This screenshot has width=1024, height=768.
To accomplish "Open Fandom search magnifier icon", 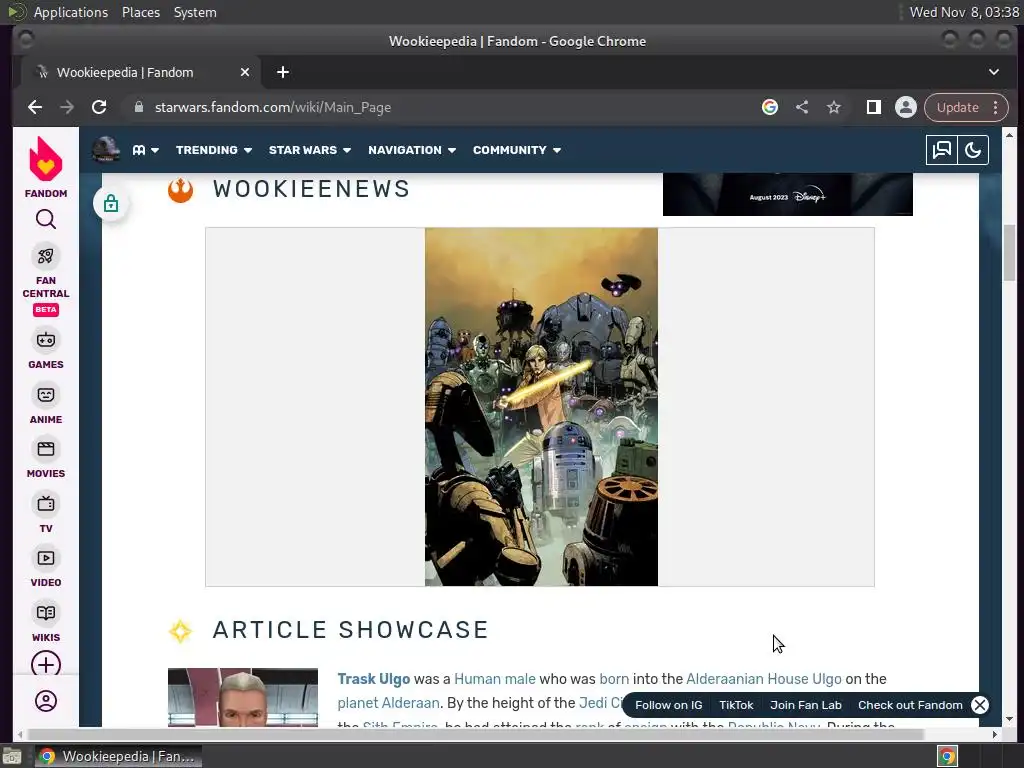I will (46, 219).
